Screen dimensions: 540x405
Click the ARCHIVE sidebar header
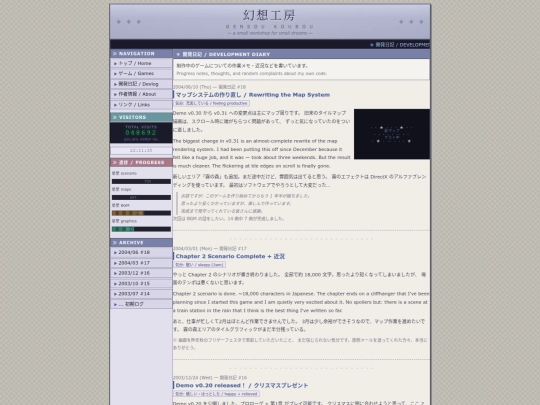point(141,242)
